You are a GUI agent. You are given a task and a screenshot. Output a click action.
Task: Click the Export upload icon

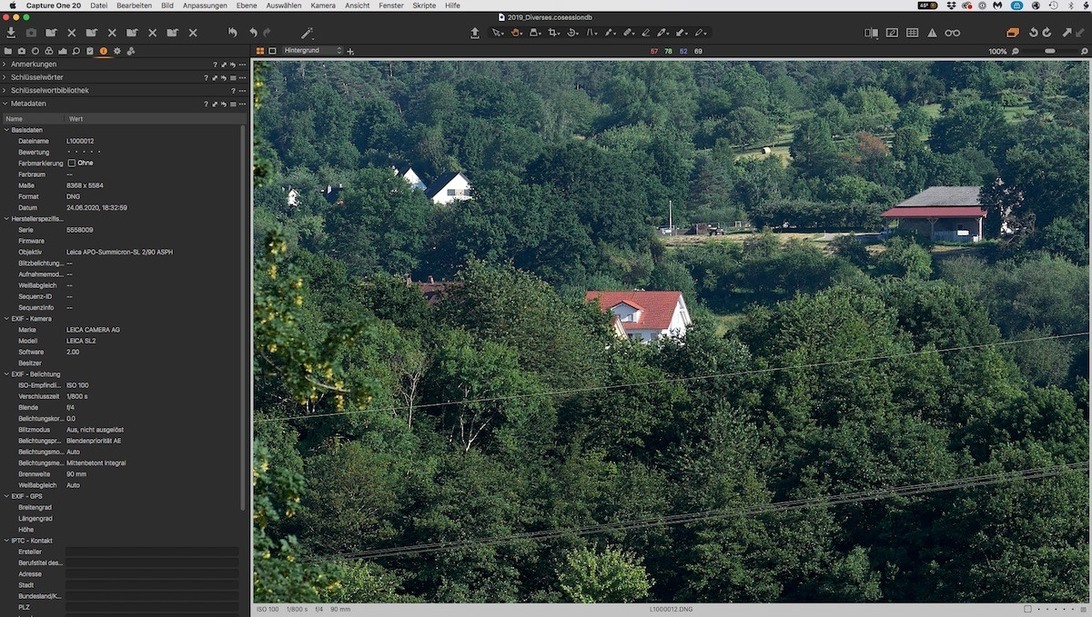tap(475, 33)
